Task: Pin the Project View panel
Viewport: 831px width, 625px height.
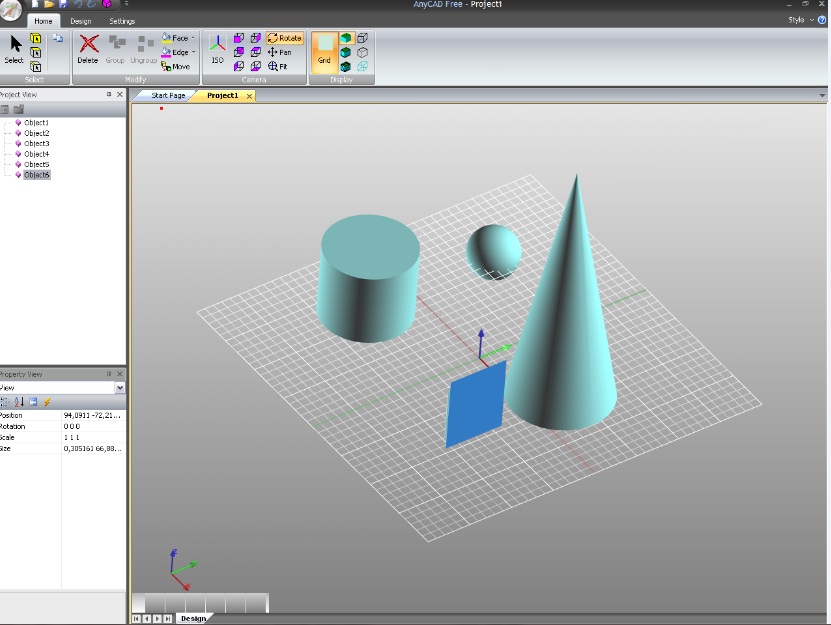Action: (x=109, y=95)
